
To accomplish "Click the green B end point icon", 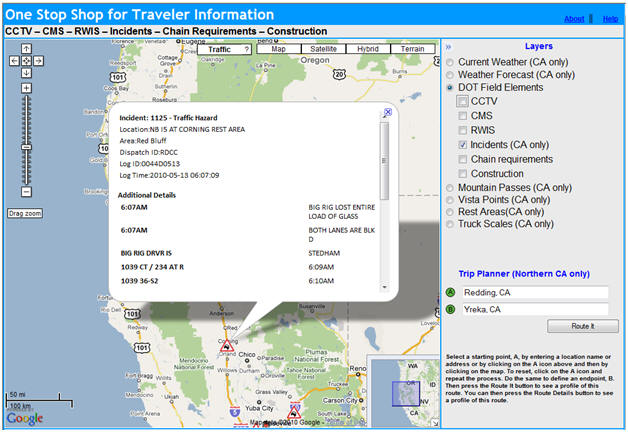I will point(451,309).
